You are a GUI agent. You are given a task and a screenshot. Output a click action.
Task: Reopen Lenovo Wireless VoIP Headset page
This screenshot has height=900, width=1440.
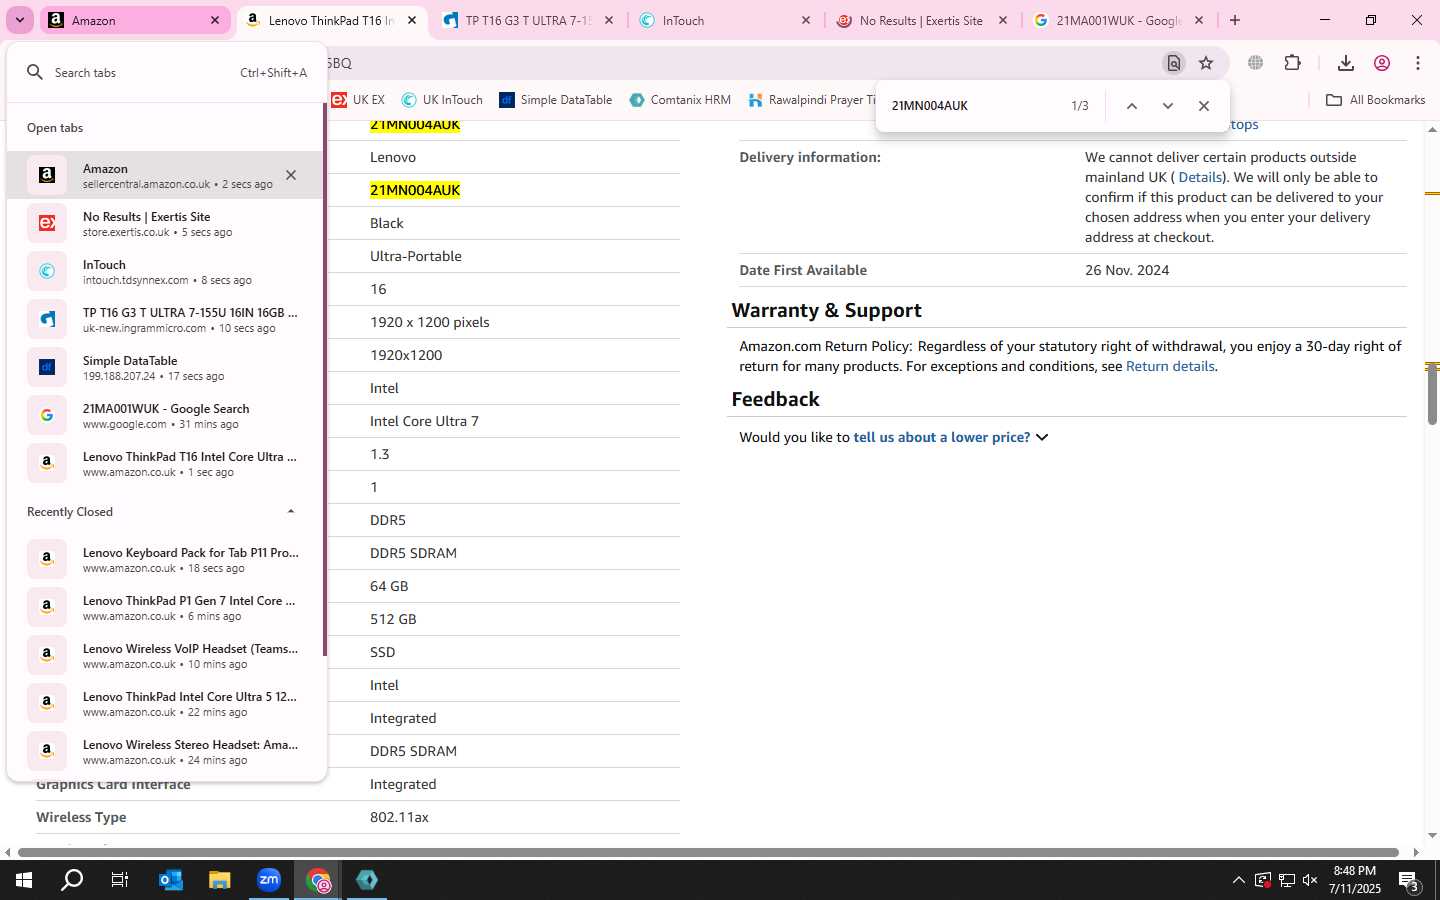coord(166,655)
